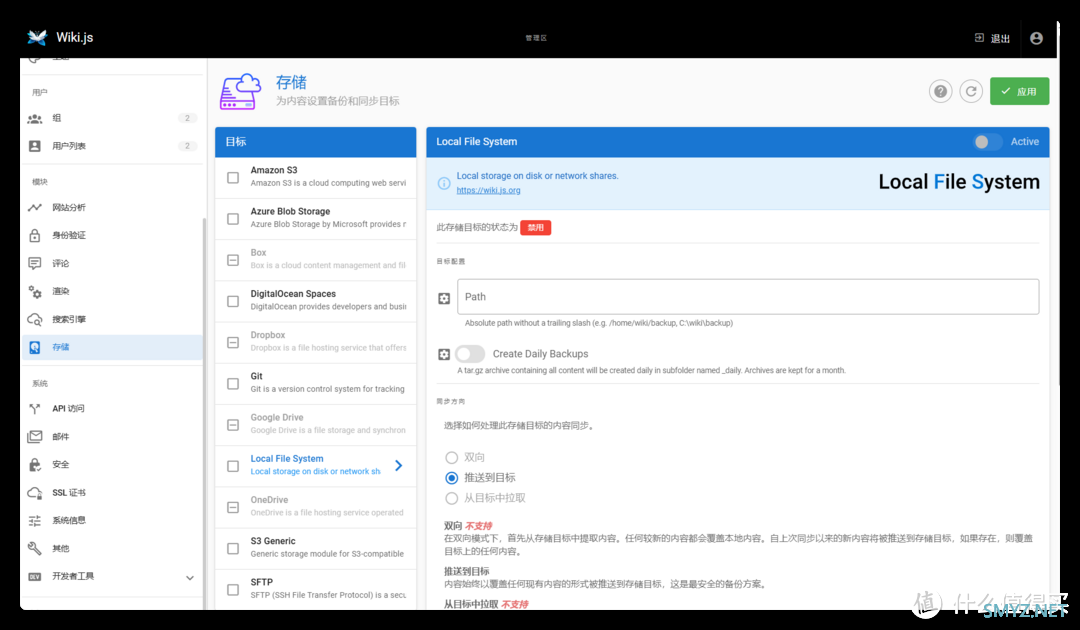1080x630 pixels.
Task: Click the red 禁用 status badge
Action: click(535, 228)
